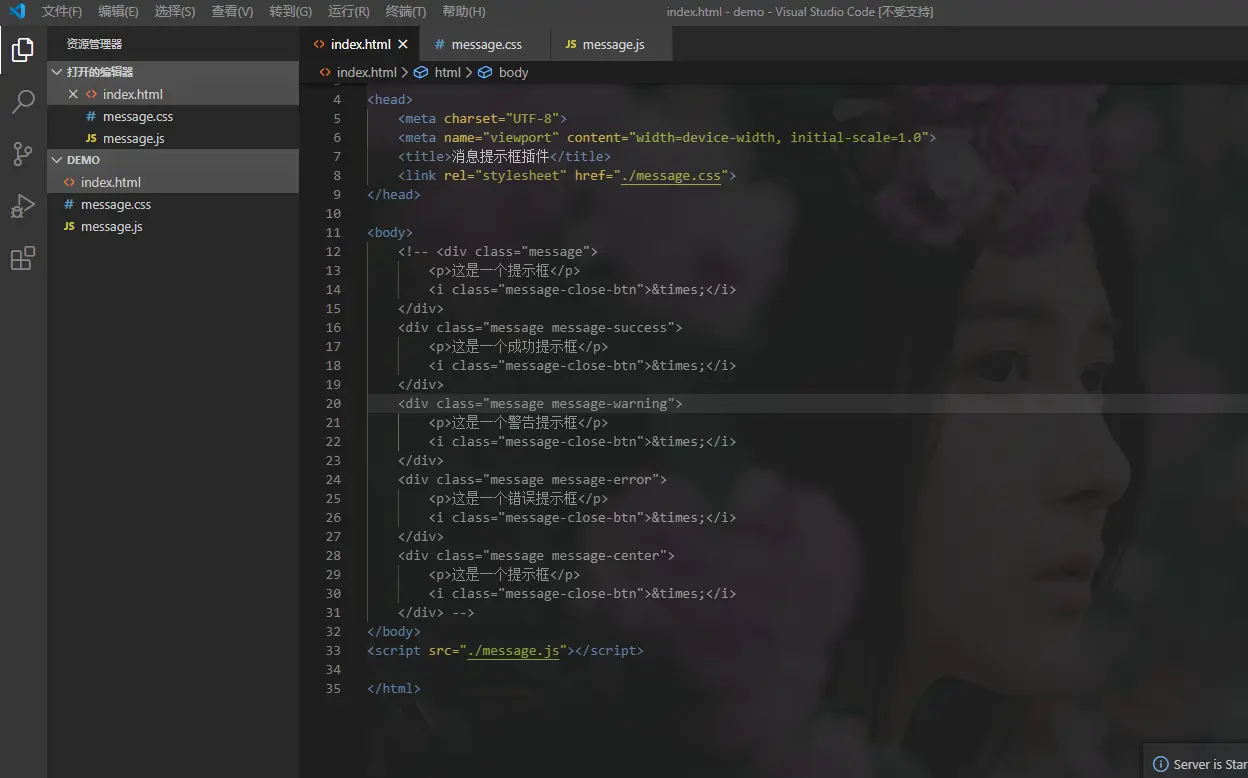The image size is (1248, 778).
Task: Click the message-center div line
Action: [x=536, y=555]
